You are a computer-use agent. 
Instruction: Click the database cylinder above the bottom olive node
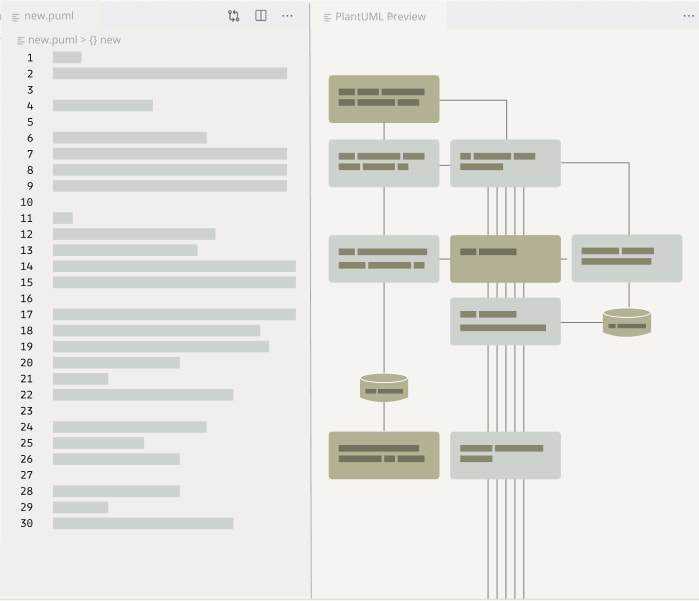(x=384, y=387)
